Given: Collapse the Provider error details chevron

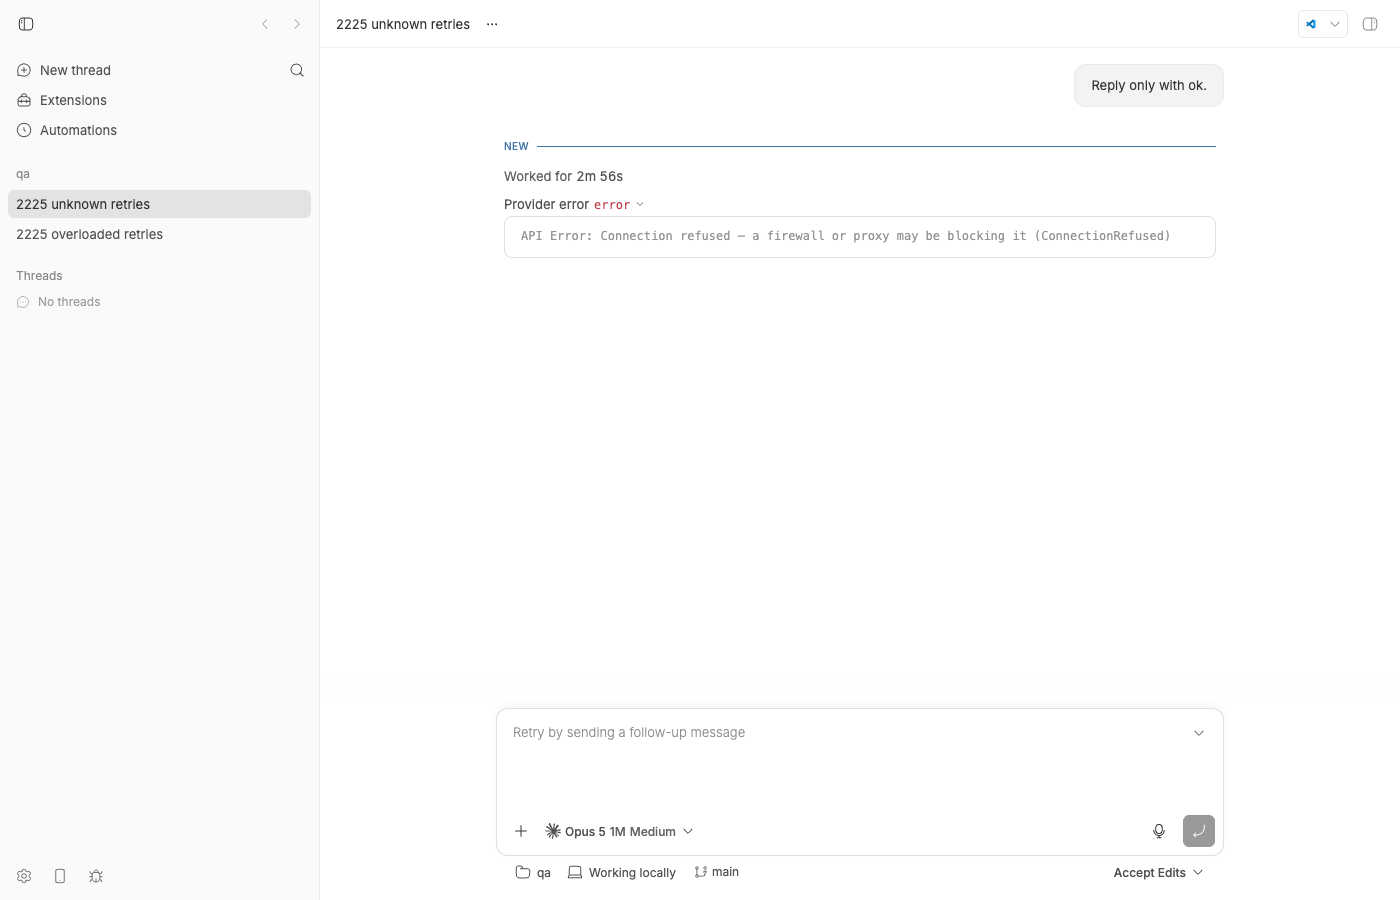Looking at the screenshot, I should pos(640,204).
